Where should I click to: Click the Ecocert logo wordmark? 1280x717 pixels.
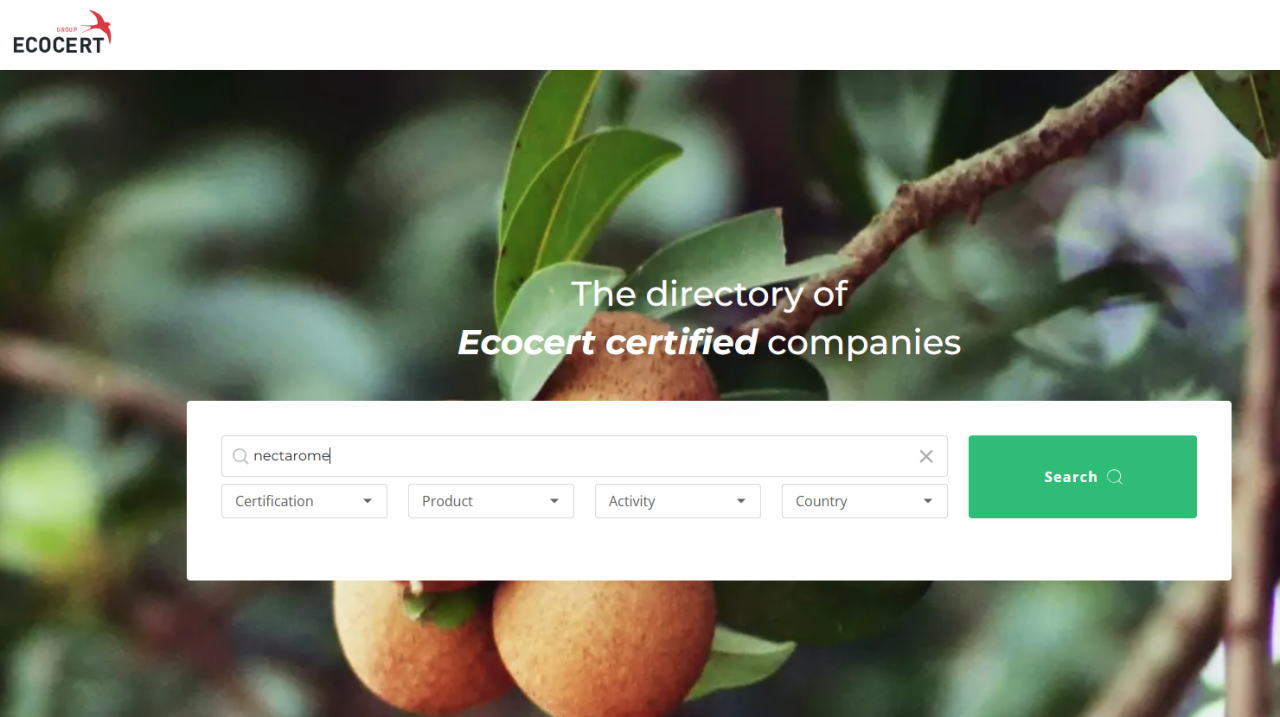click(58, 44)
